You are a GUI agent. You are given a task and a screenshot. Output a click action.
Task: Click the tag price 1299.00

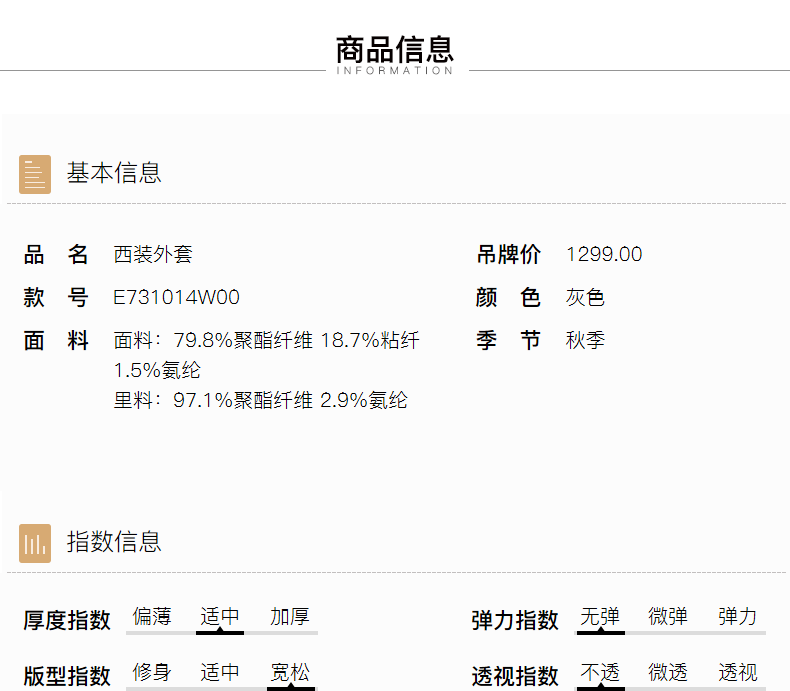click(x=604, y=255)
